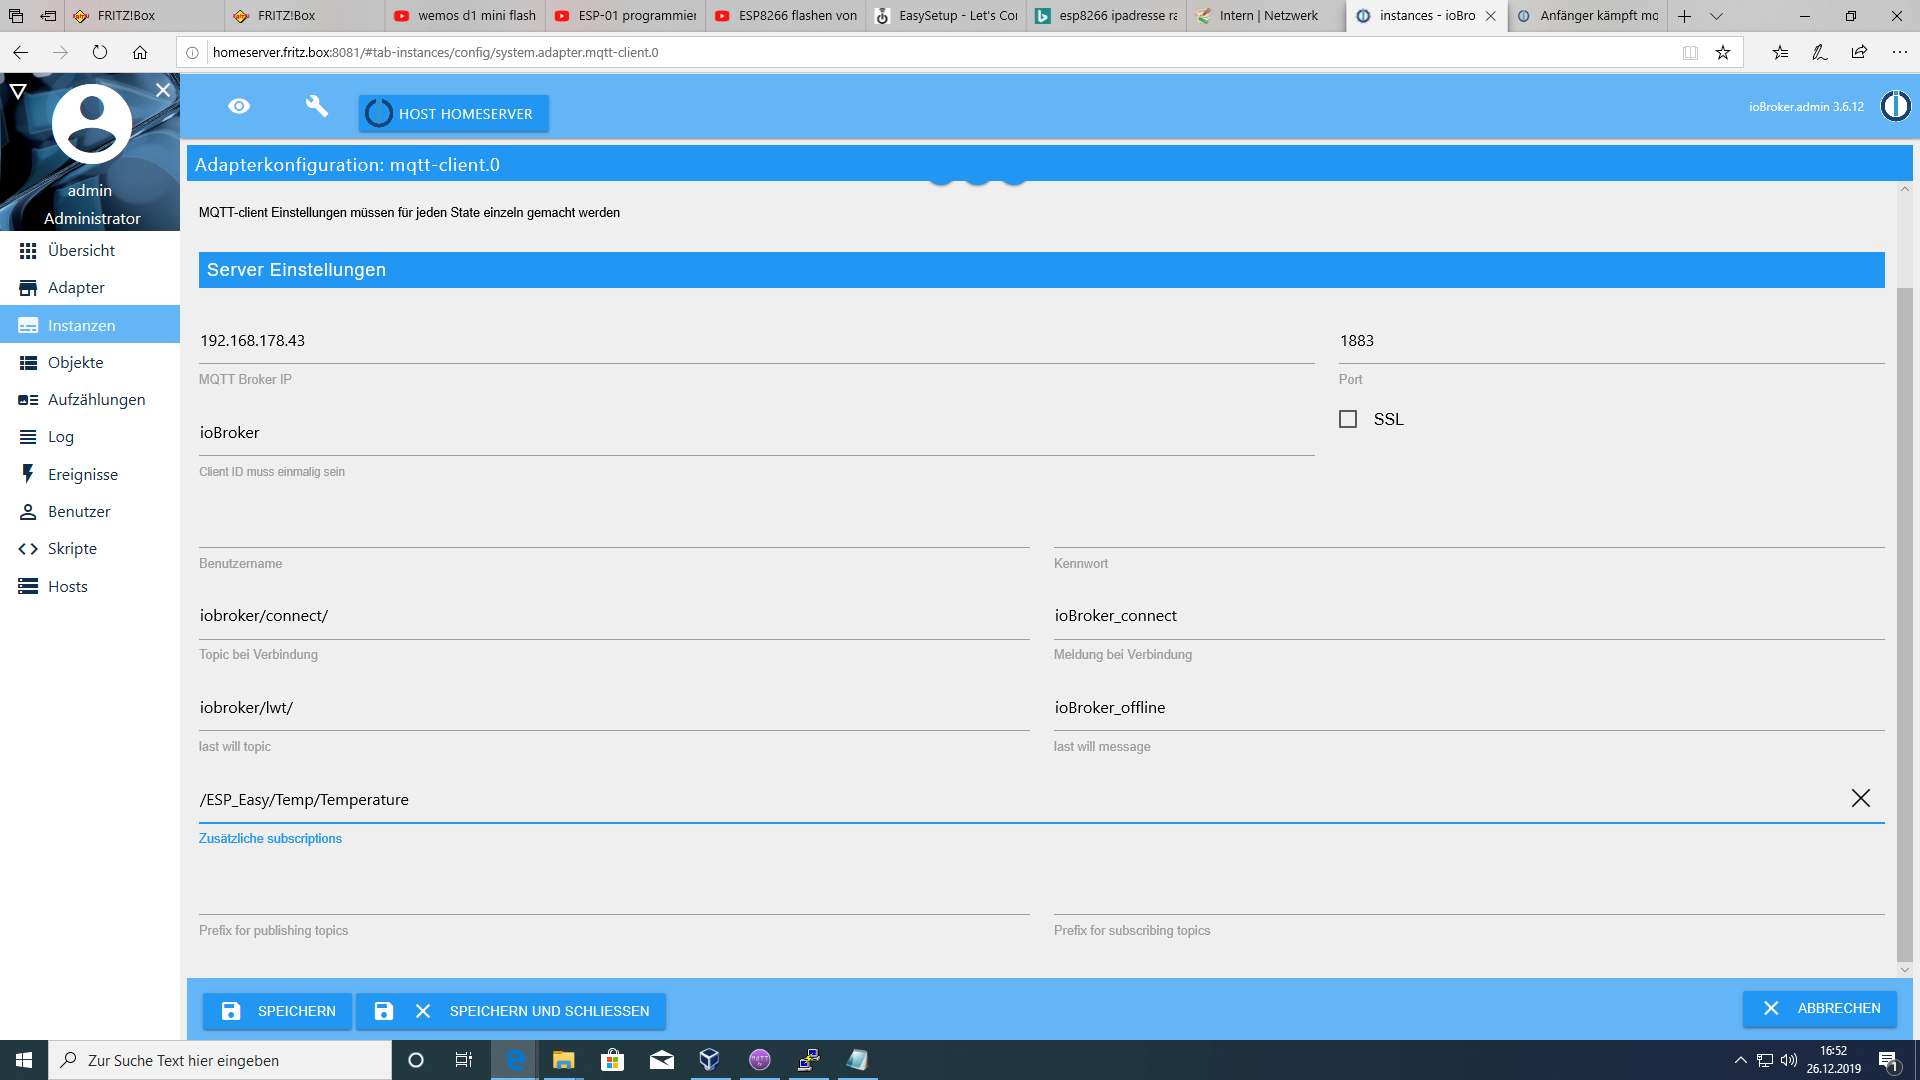This screenshot has width=1920, height=1080.
Task: Open the Hosts sidebar entry
Action: [68, 586]
